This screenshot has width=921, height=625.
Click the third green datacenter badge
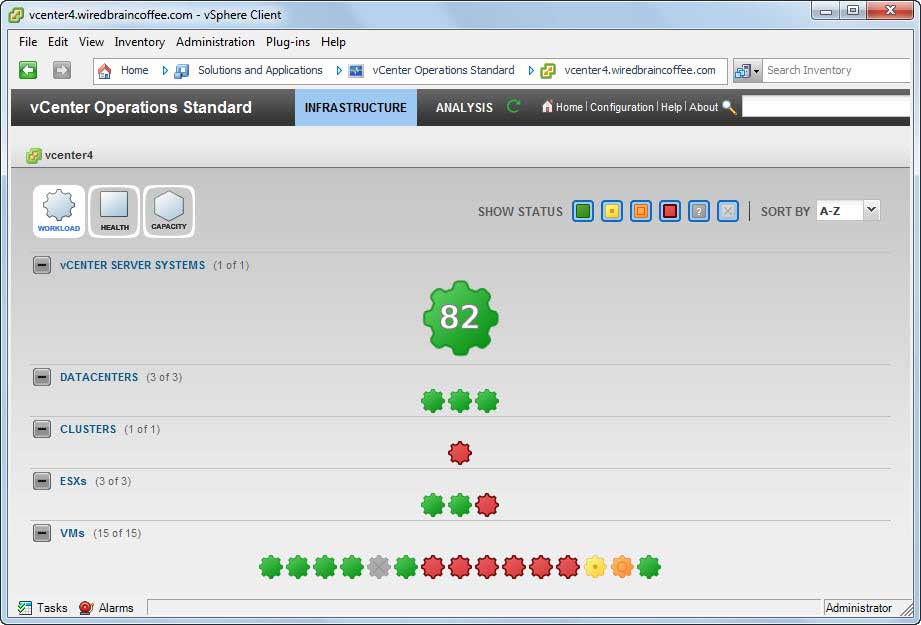487,401
